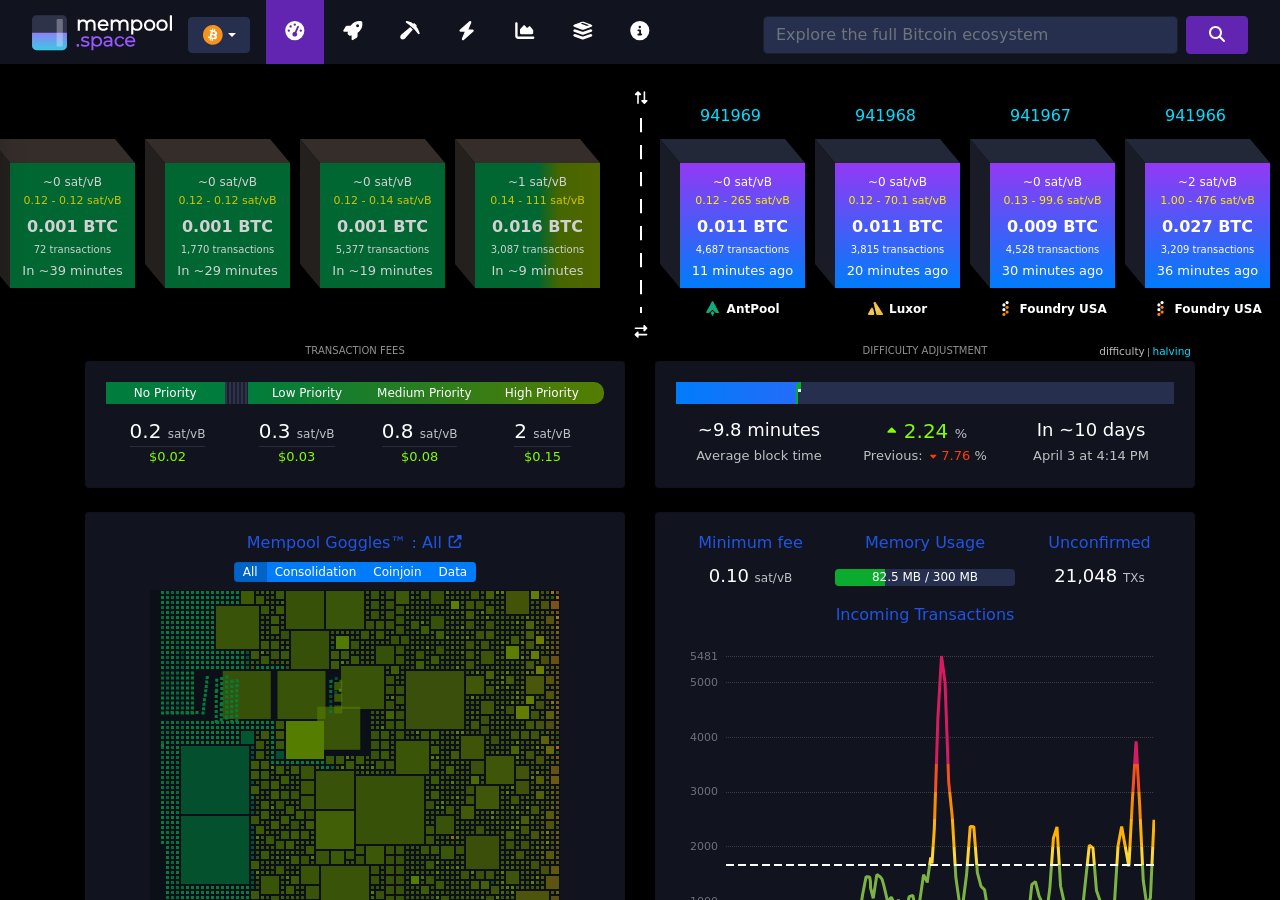Image resolution: width=1280 pixels, height=900 pixels.
Task: Open the Graphs chart icon in navbar
Action: (x=524, y=31)
